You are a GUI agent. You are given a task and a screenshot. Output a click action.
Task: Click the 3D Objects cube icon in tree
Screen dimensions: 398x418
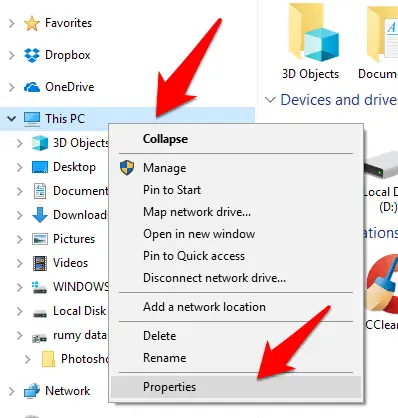(40, 143)
